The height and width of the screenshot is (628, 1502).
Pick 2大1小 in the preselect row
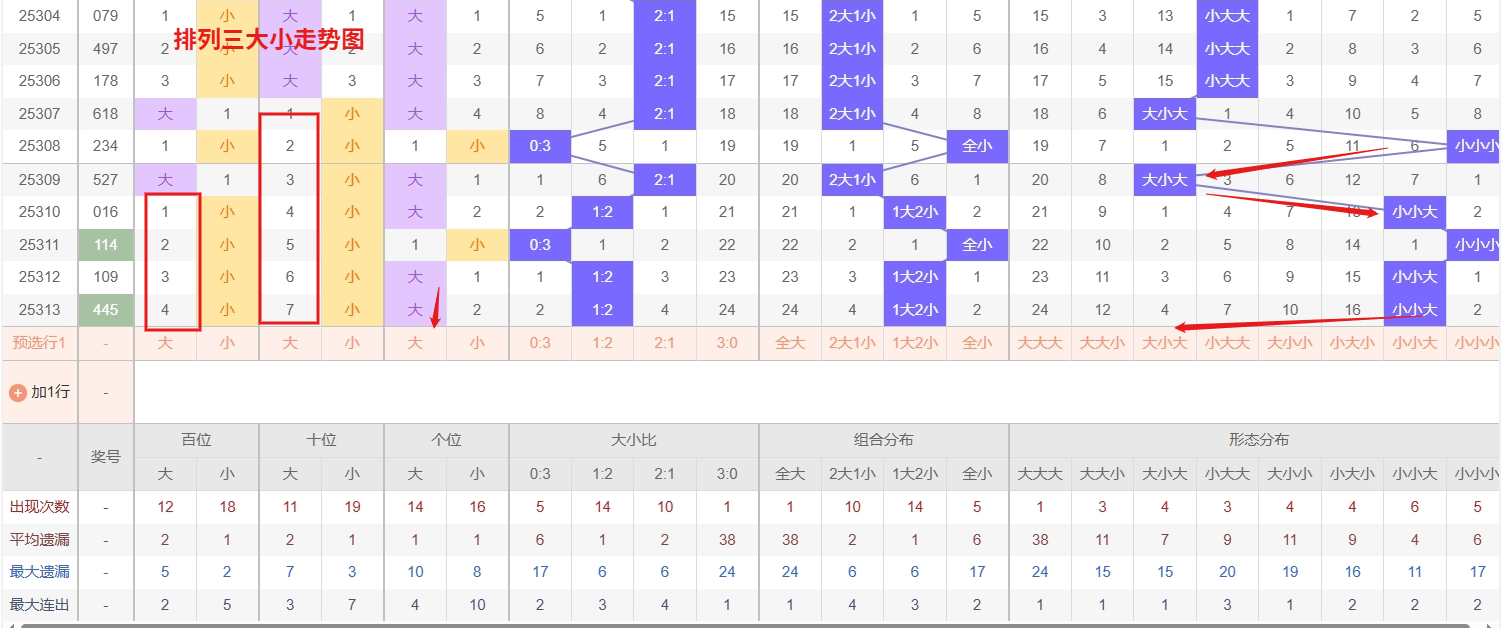[x=852, y=343]
